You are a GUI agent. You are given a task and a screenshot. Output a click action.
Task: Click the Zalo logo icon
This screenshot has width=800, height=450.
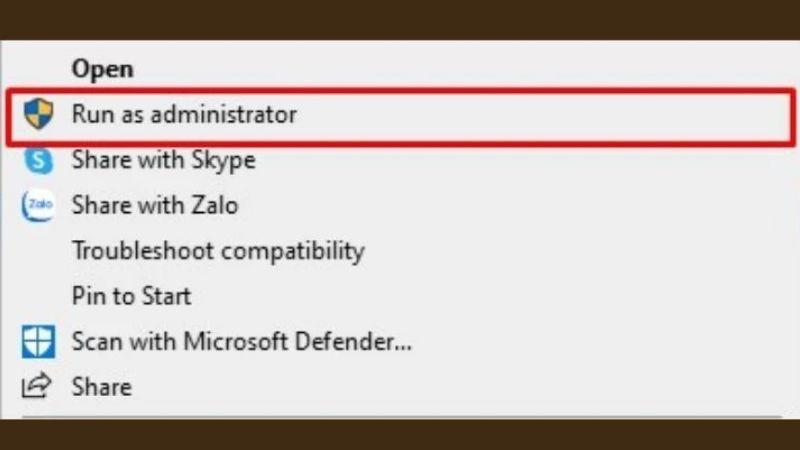37,206
